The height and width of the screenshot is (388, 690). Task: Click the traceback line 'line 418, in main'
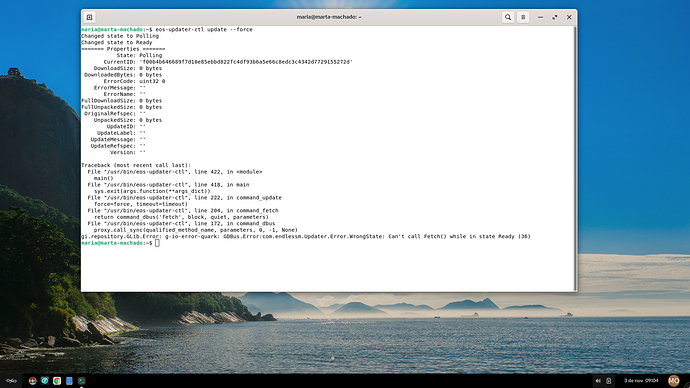168,185
